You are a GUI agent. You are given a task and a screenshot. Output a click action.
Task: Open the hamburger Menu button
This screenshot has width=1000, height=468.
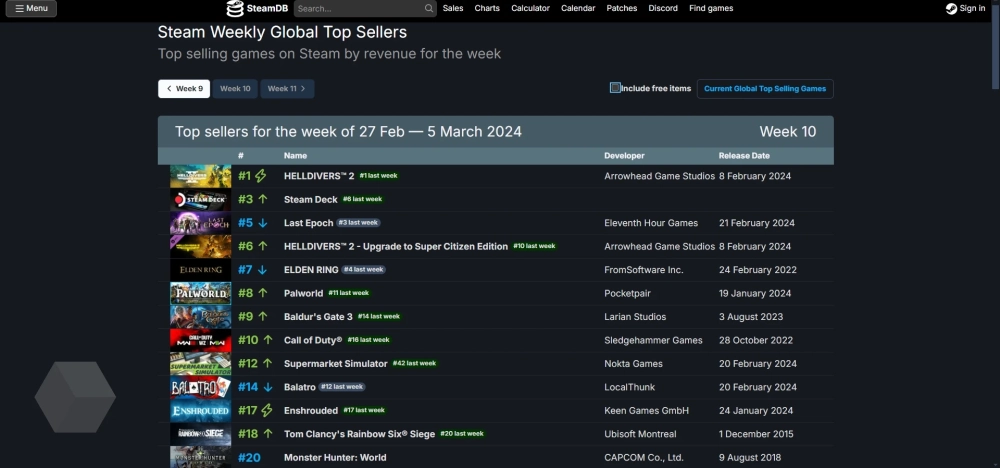tap(31, 9)
